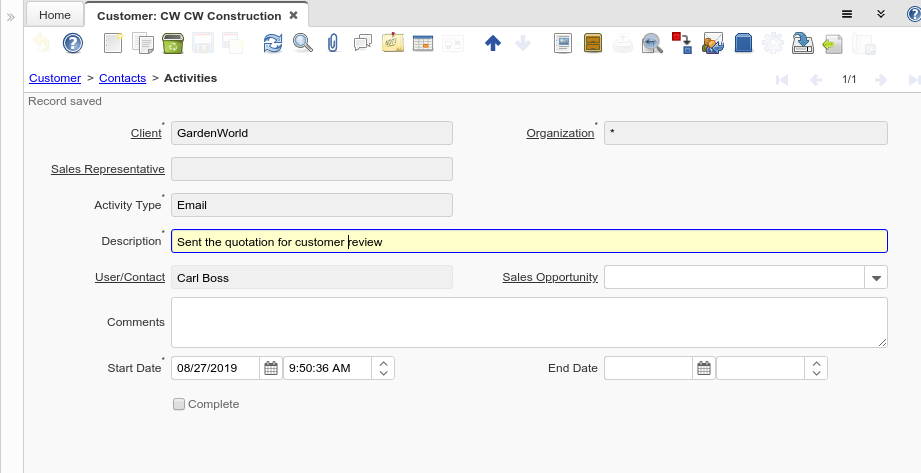Click the Parent Record up arrow
Screen dimensions: 921x473
tap(492, 43)
